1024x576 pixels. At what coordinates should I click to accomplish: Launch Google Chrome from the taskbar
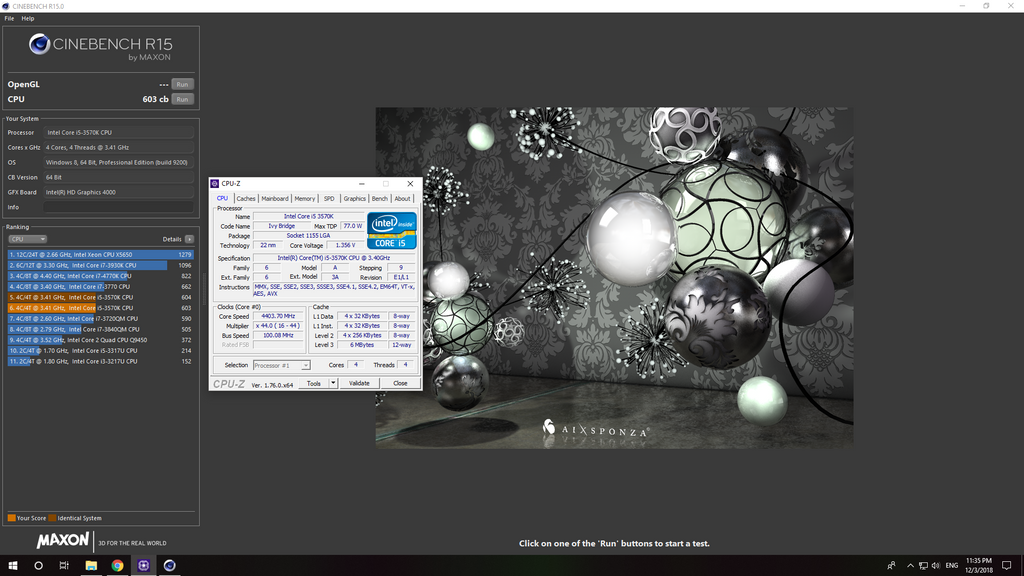click(x=117, y=565)
